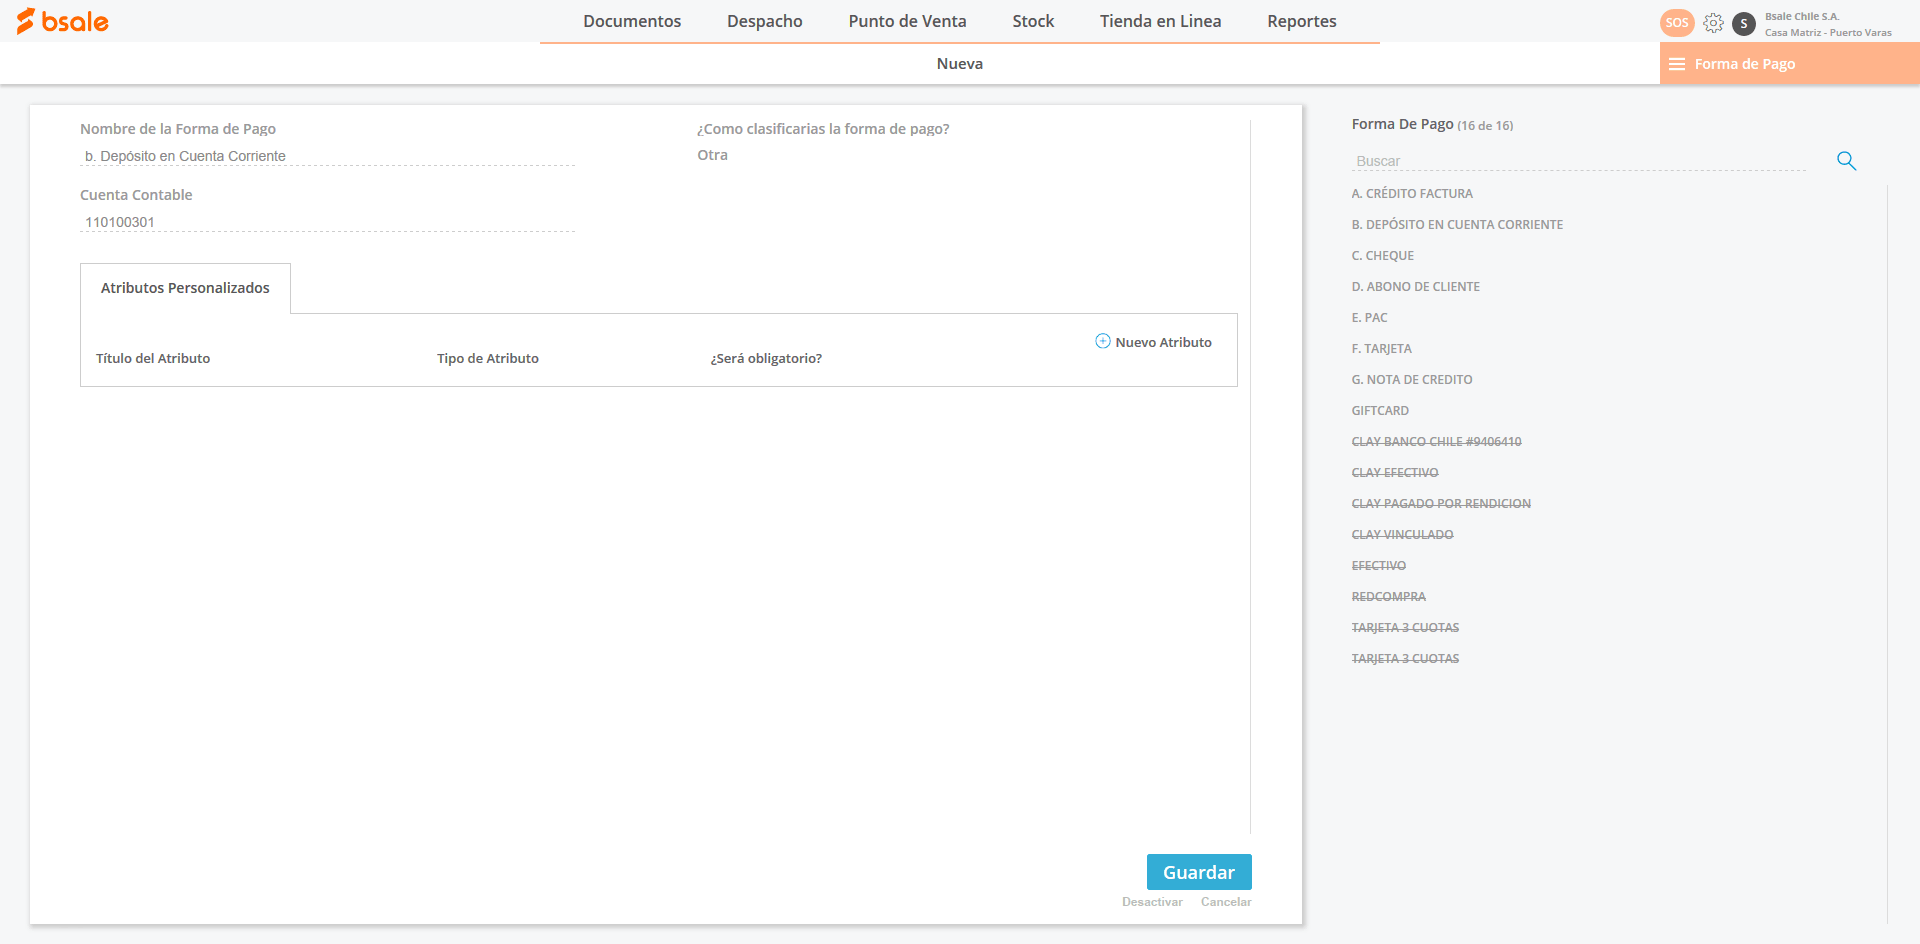
Task: Click the Desactivar link
Action: click(1152, 902)
